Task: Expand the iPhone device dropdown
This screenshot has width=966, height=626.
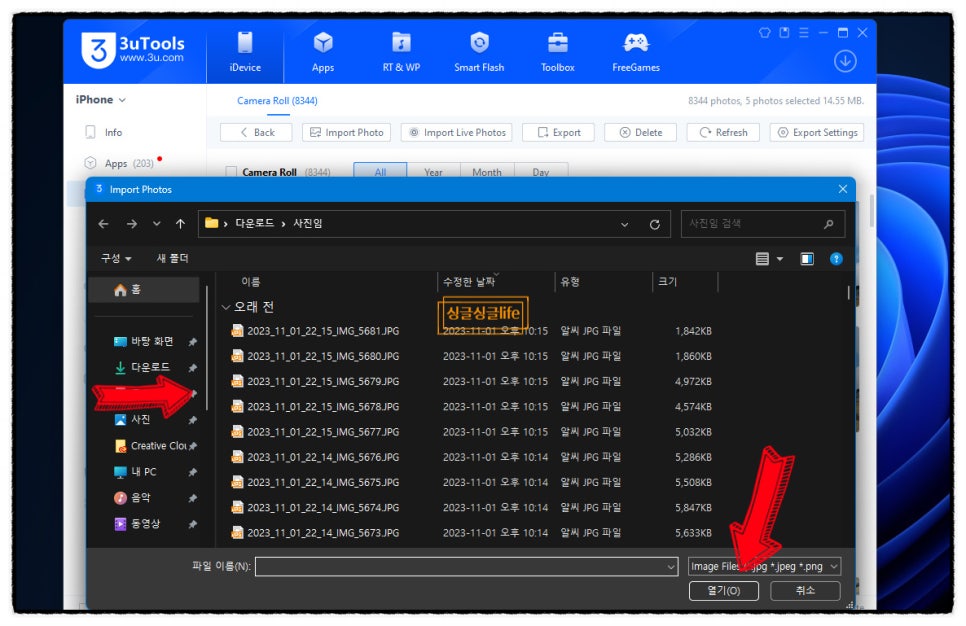Action: 101,100
